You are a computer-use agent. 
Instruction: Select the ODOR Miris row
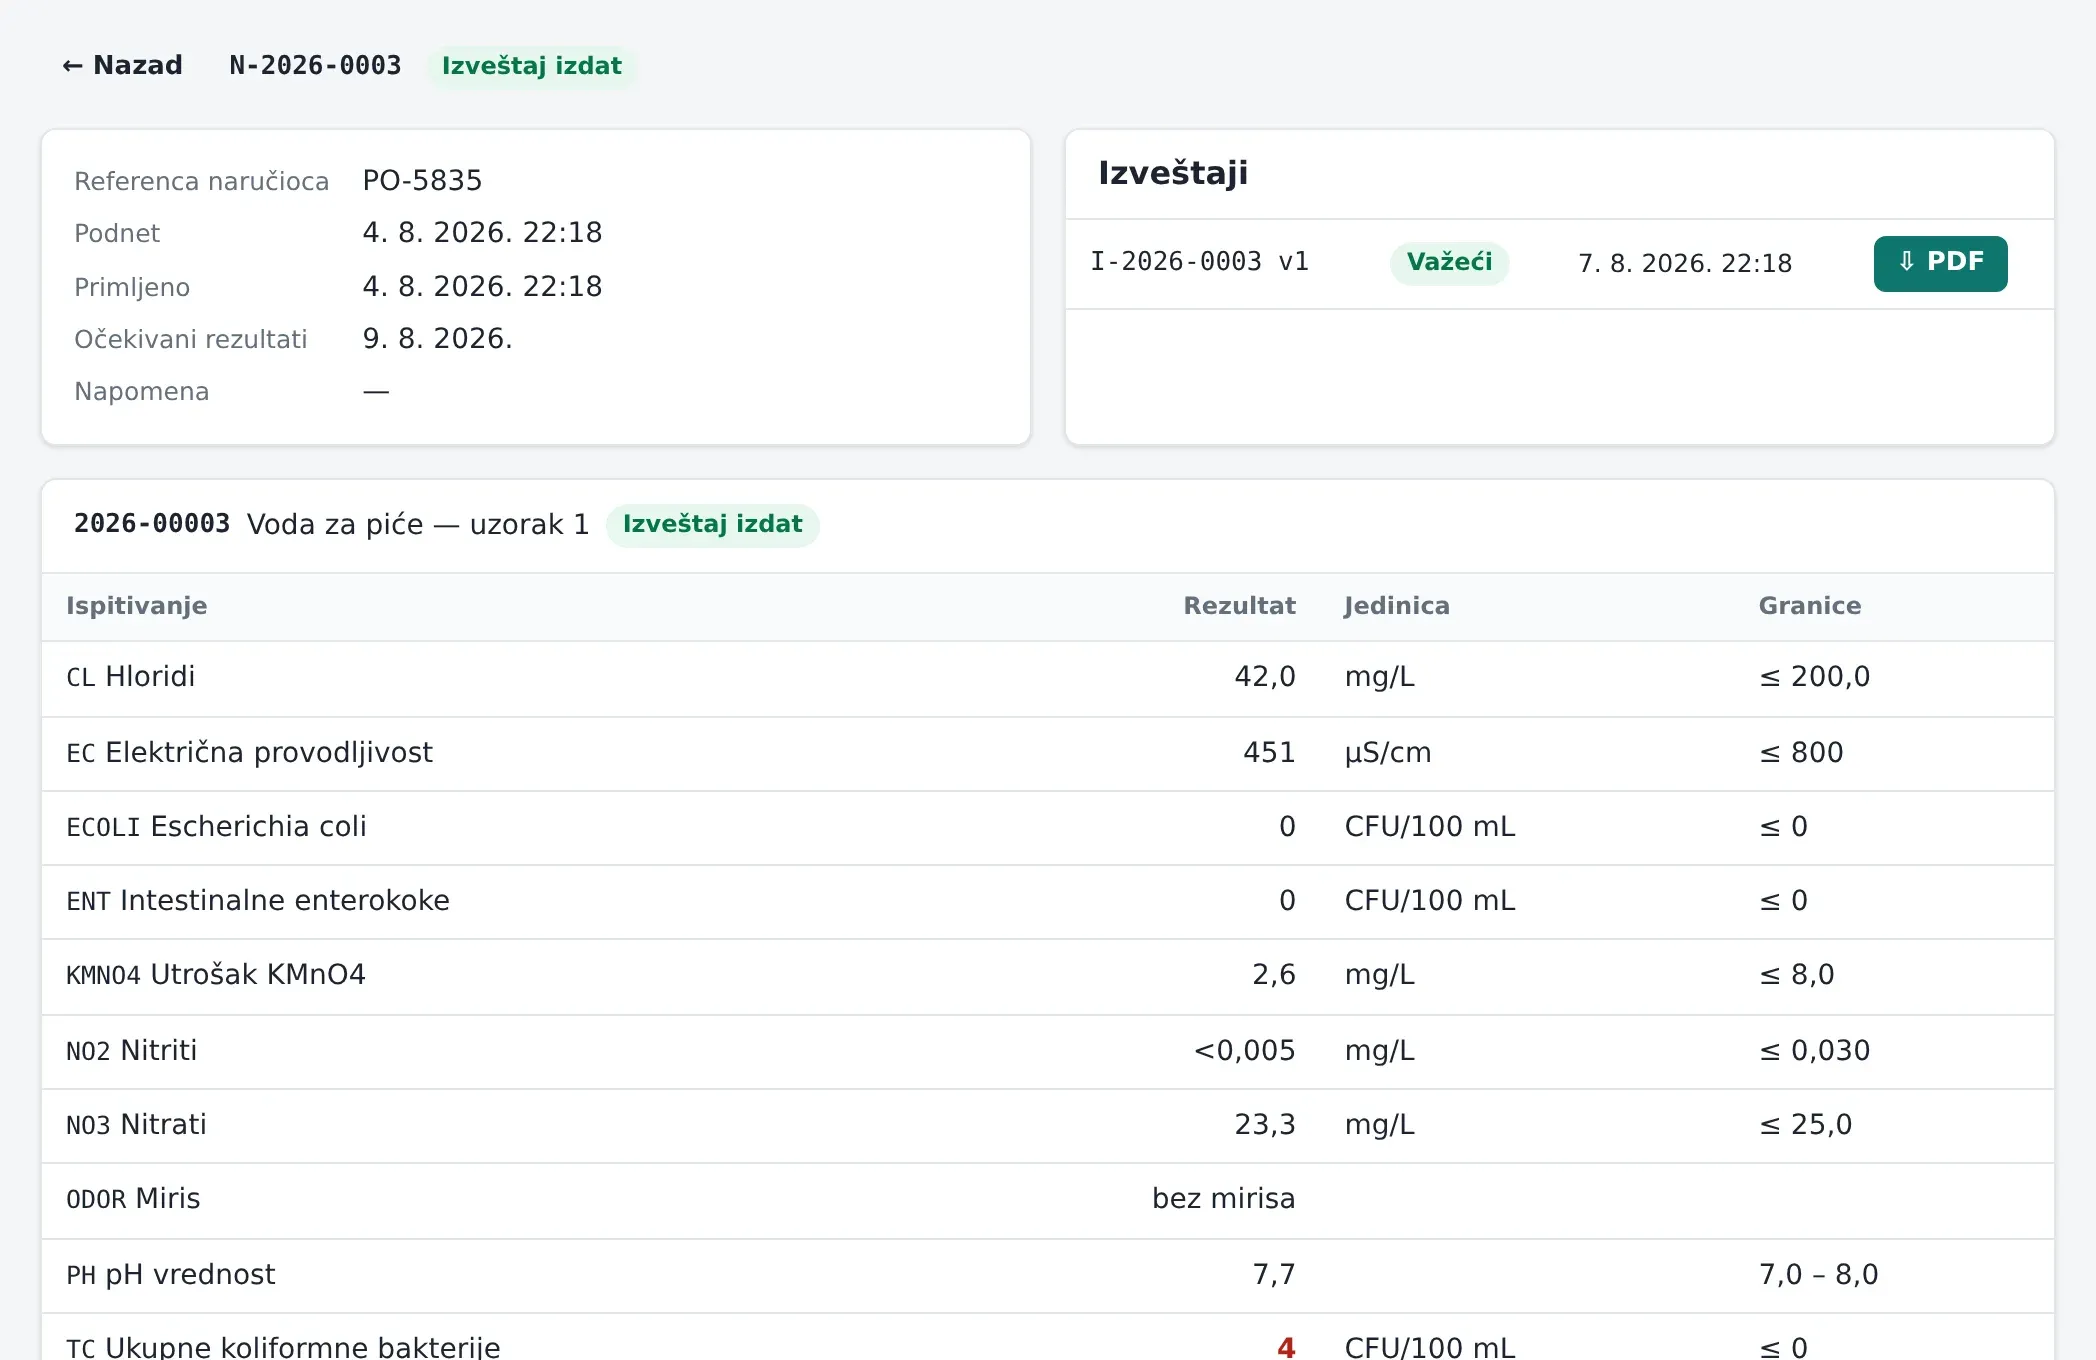(1048, 1200)
